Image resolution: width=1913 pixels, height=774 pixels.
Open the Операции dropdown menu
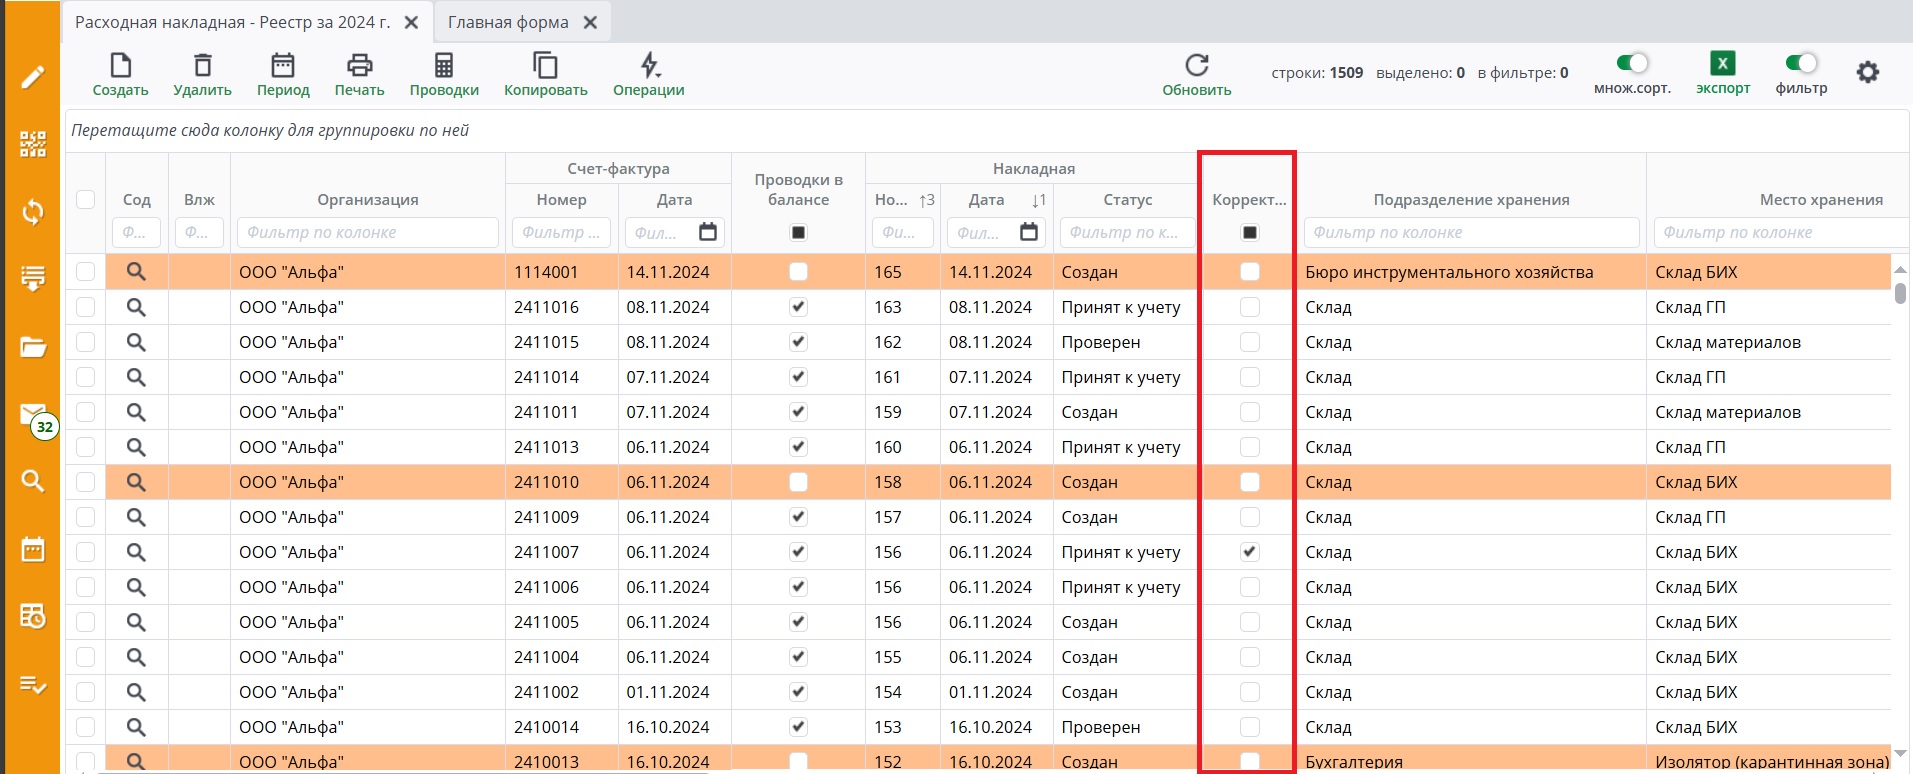click(649, 66)
